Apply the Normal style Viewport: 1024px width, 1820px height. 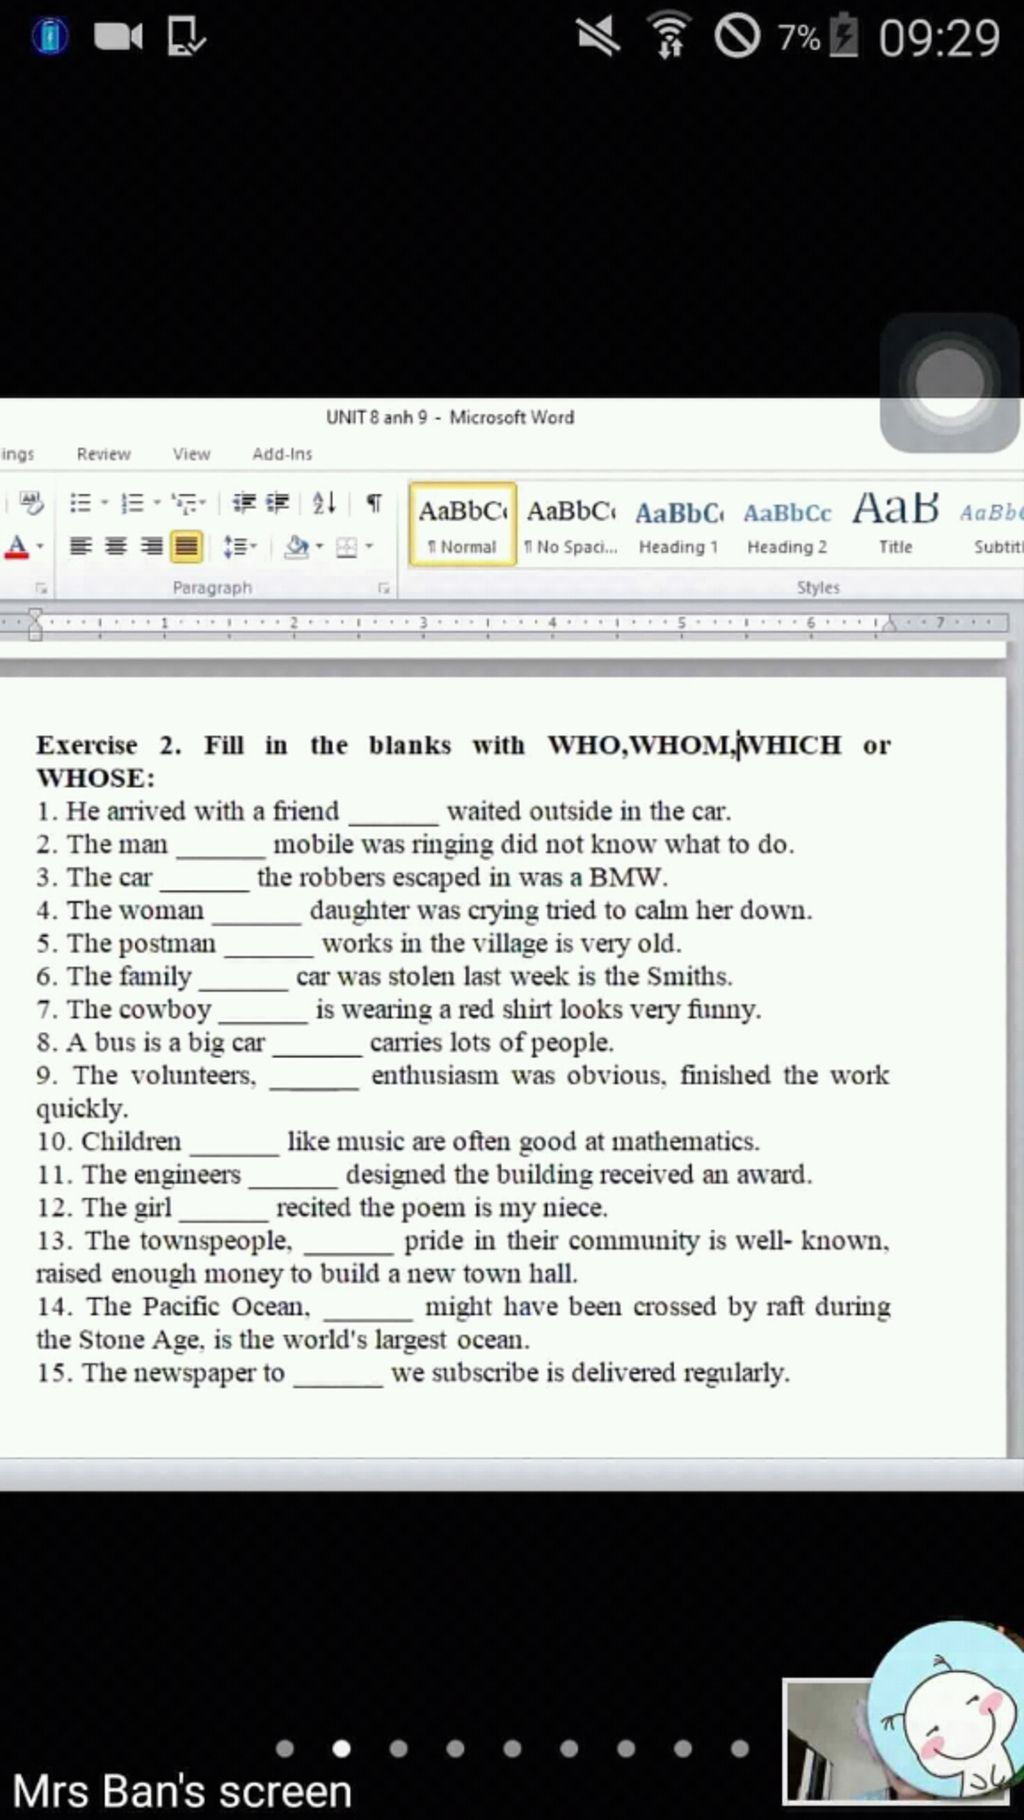click(463, 524)
